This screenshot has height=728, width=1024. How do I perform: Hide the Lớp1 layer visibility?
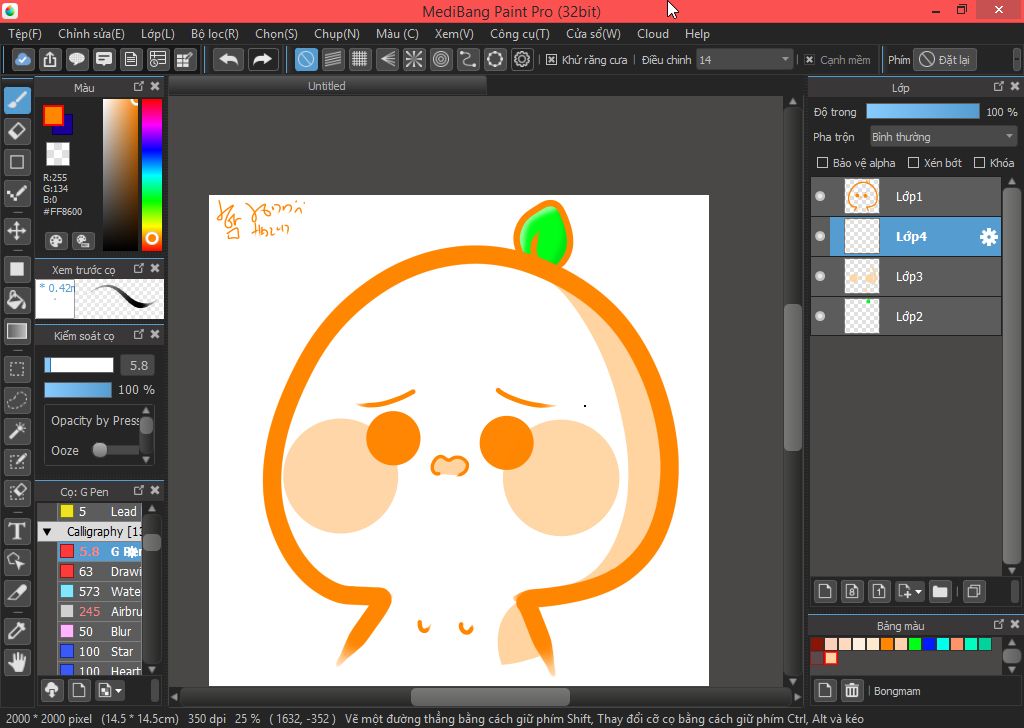coord(820,197)
